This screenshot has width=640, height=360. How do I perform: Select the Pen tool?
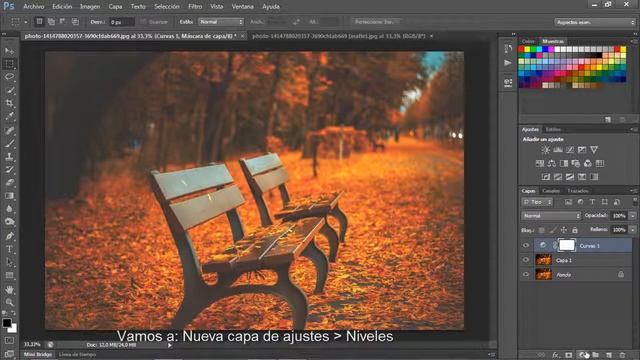9,236
